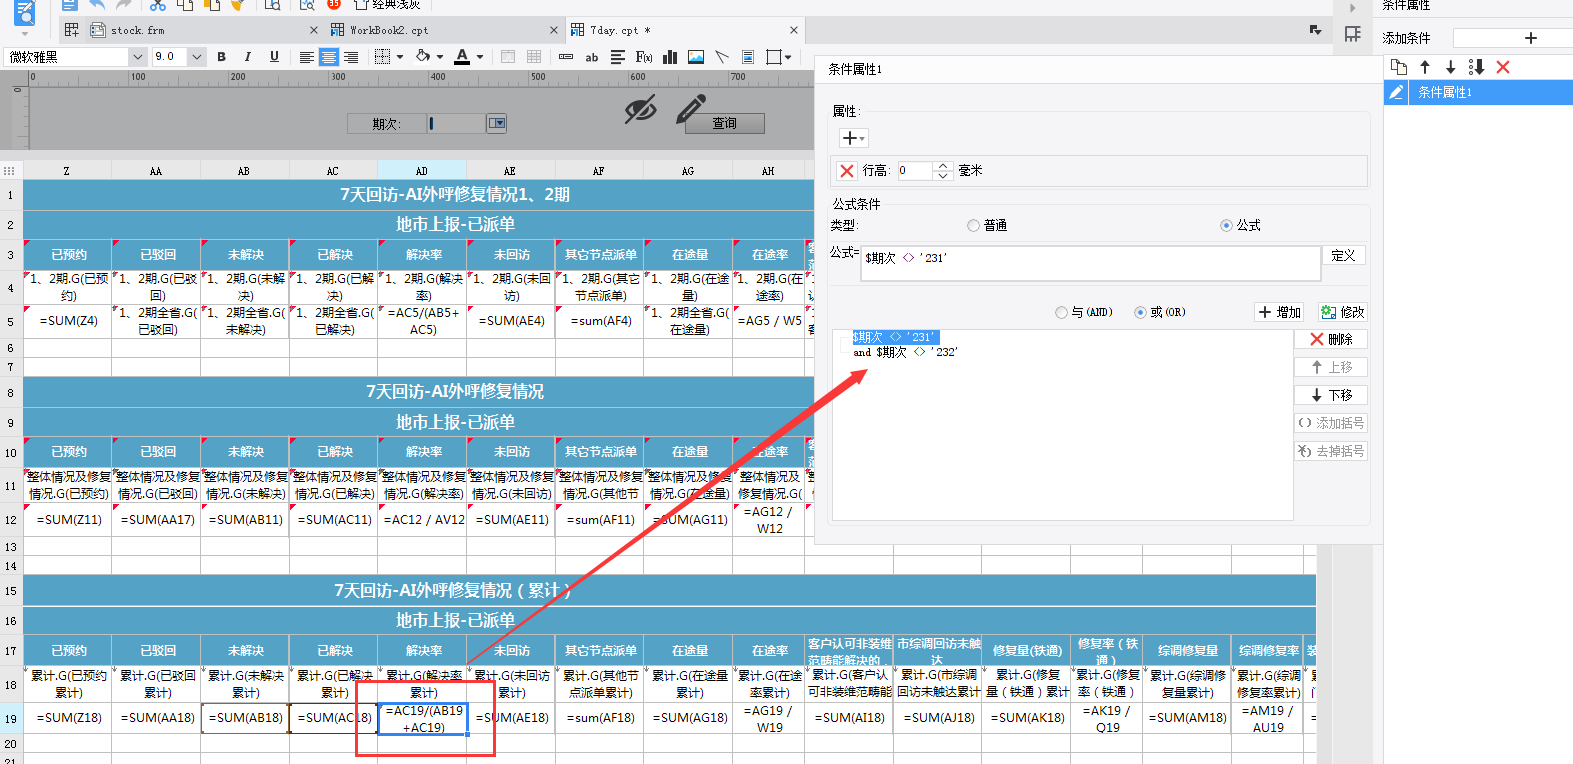Copy the selected condition attribute
The width and height of the screenshot is (1573, 764).
coord(1399,67)
